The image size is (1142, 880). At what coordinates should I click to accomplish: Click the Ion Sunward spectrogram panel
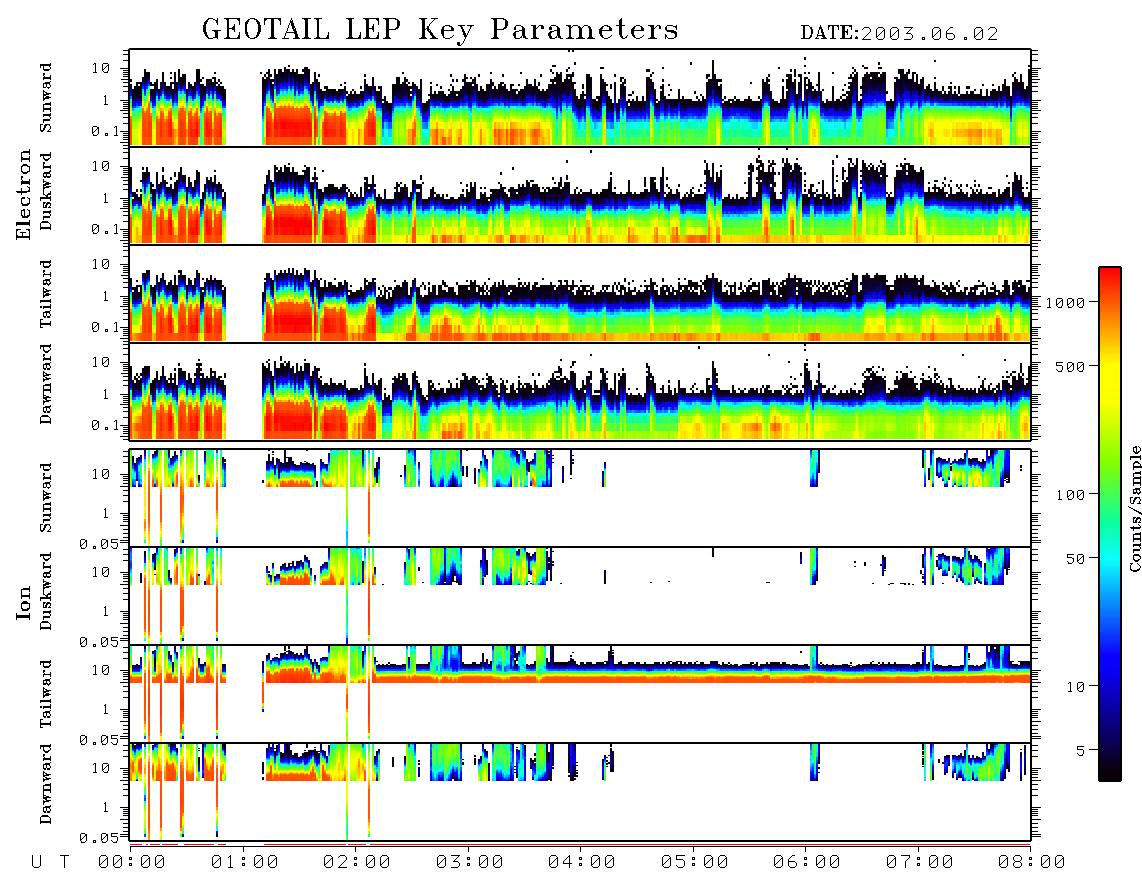[x=580, y=498]
